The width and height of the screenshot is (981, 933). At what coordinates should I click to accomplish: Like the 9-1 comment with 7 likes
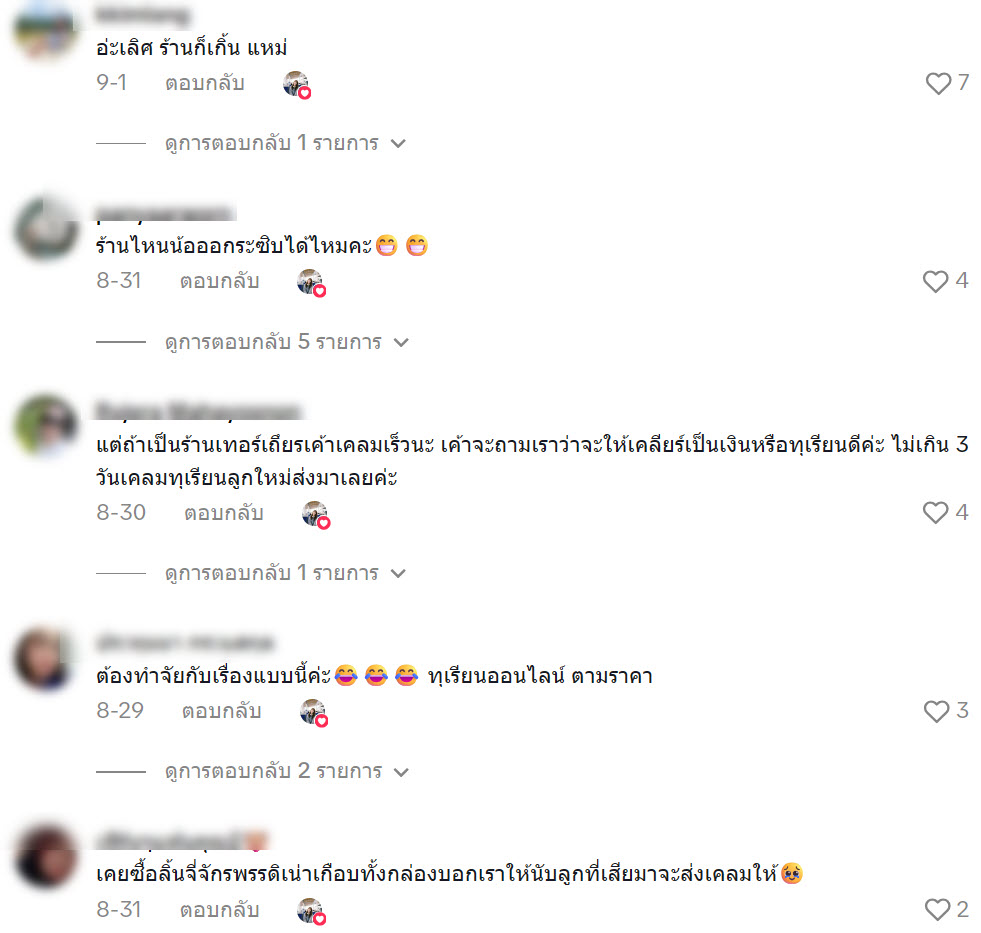(938, 83)
